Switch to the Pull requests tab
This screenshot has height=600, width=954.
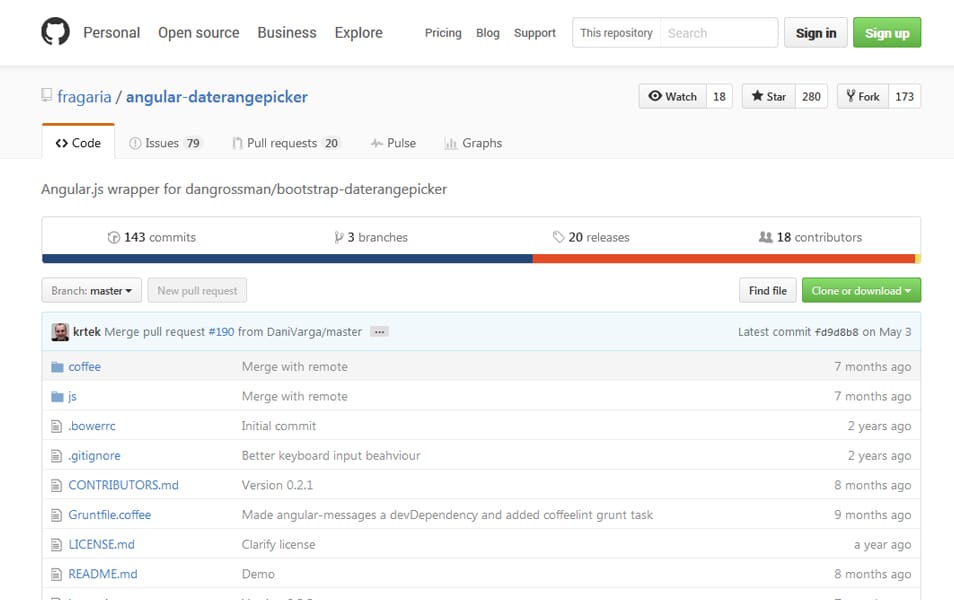tap(286, 143)
